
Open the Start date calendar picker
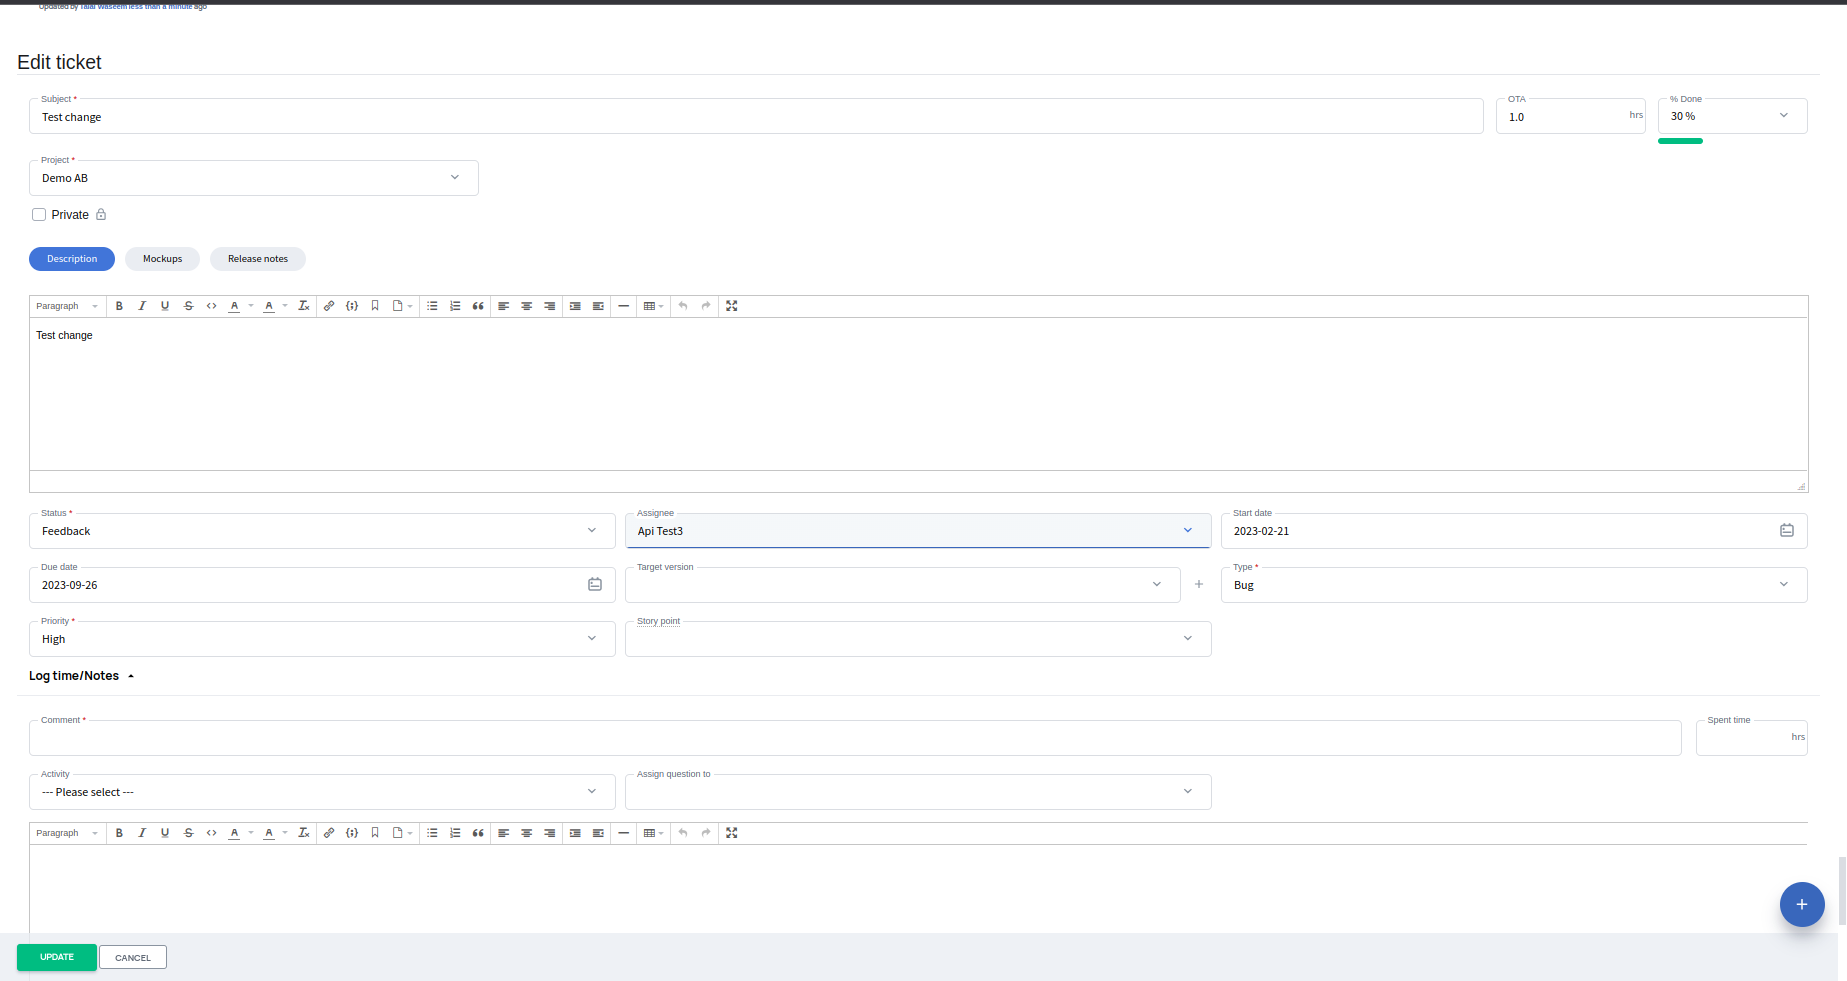coord(1786,531)
